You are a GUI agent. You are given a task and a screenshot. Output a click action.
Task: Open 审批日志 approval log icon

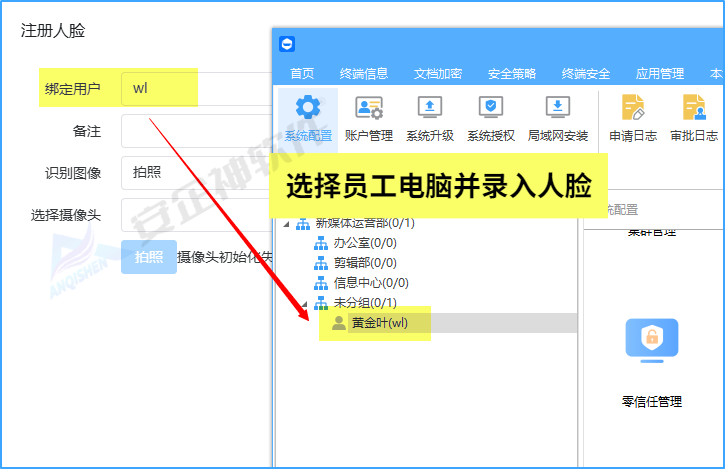(694, 107)
